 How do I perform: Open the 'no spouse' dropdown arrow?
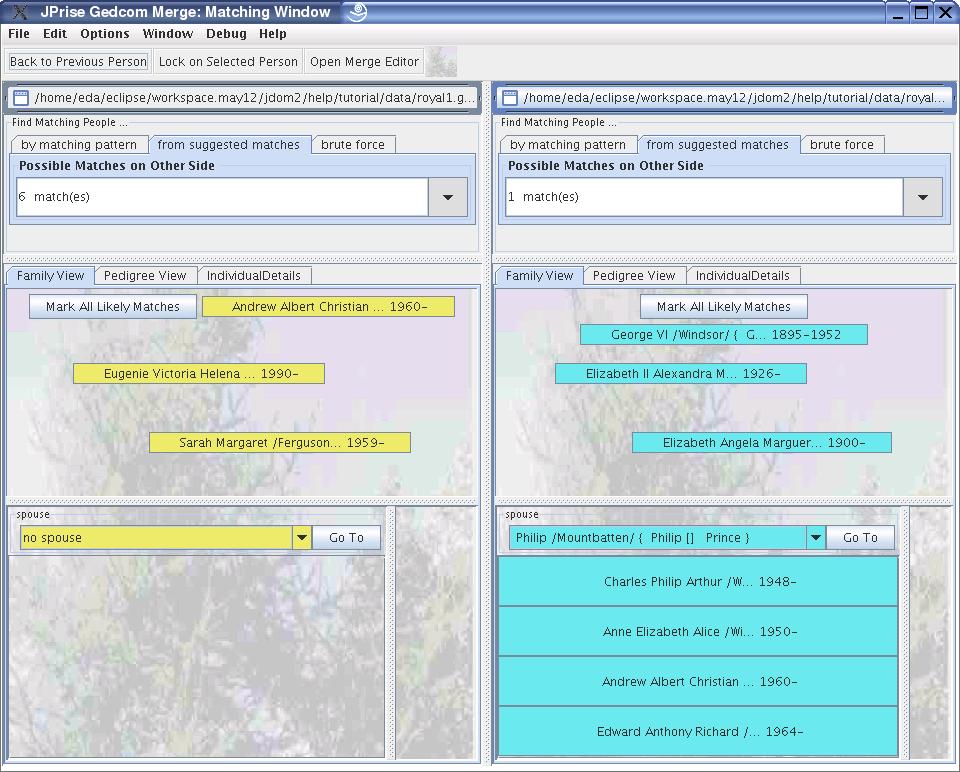301,538
